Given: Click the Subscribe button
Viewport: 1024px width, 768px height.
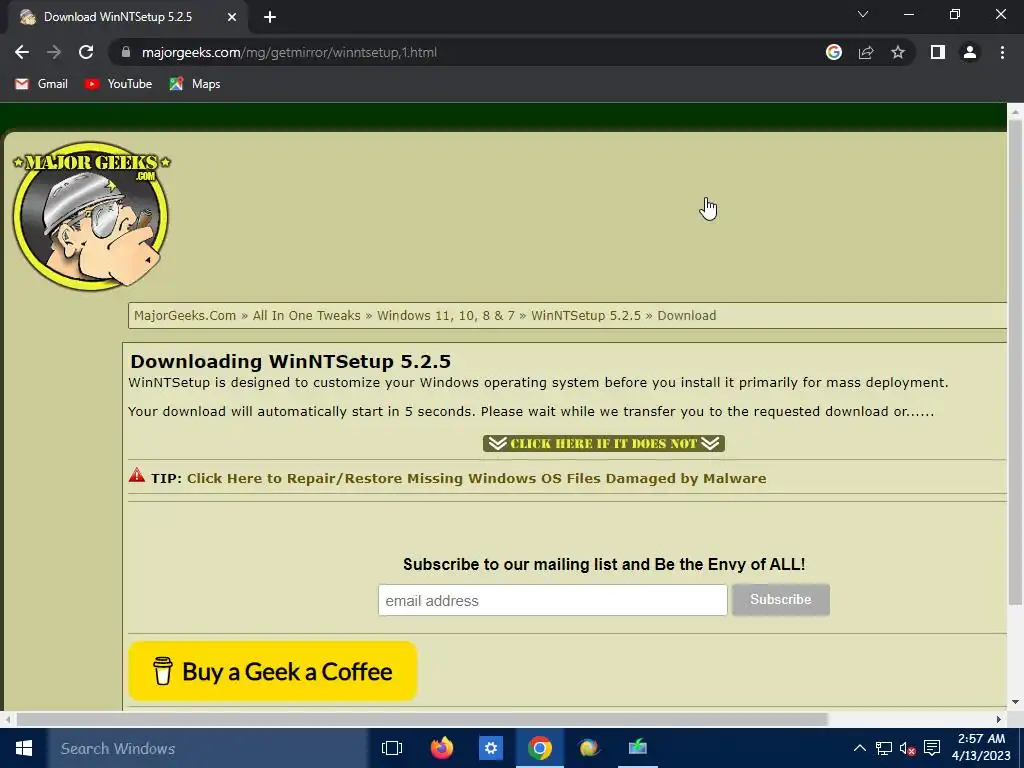Looking at the screenshot, I should click(780, 600).
